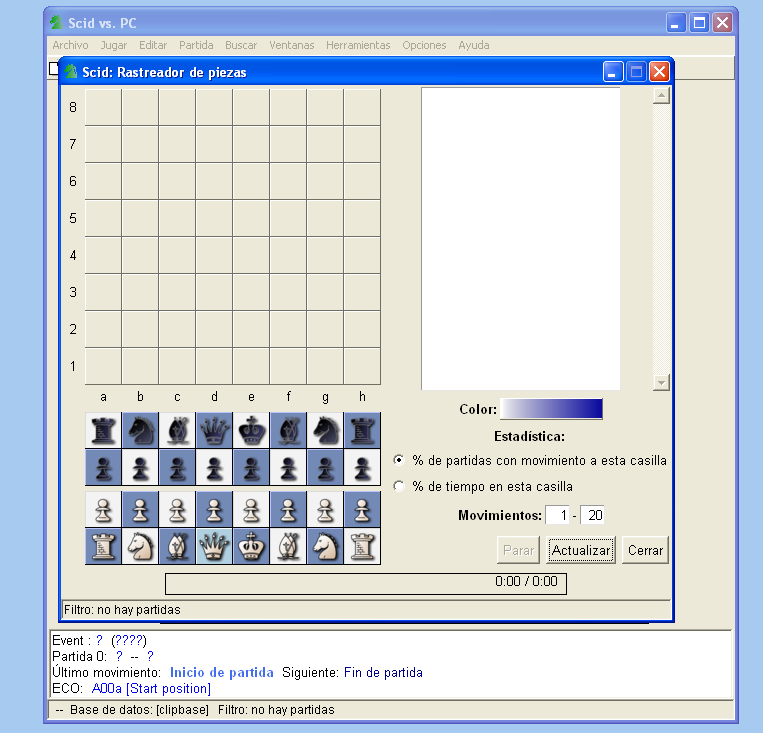The width and height of the screenshot is (763, 733).
Task: Click the ECO 'A00a [Start position]' link
Action: 151,689
